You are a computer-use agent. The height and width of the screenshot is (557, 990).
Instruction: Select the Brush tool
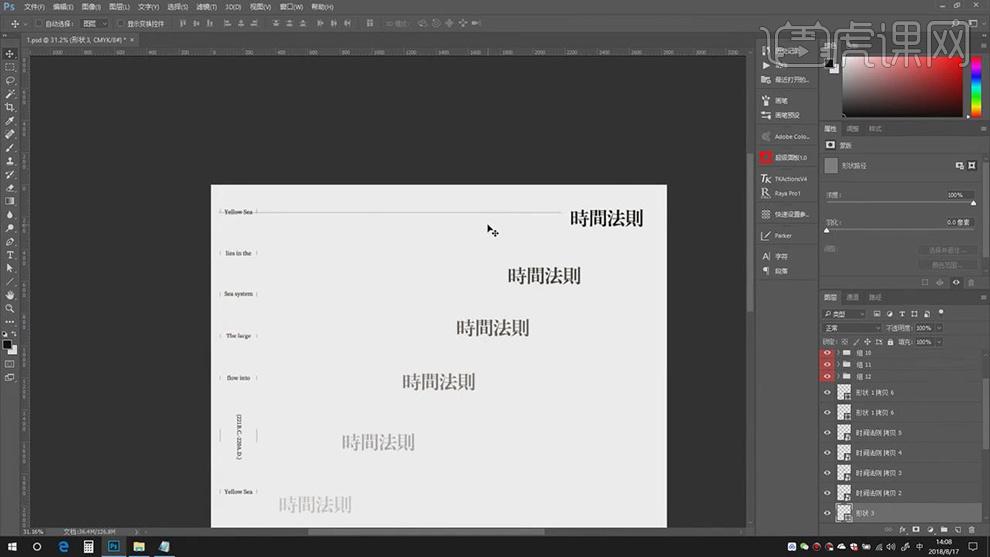(x=9, y=148)
